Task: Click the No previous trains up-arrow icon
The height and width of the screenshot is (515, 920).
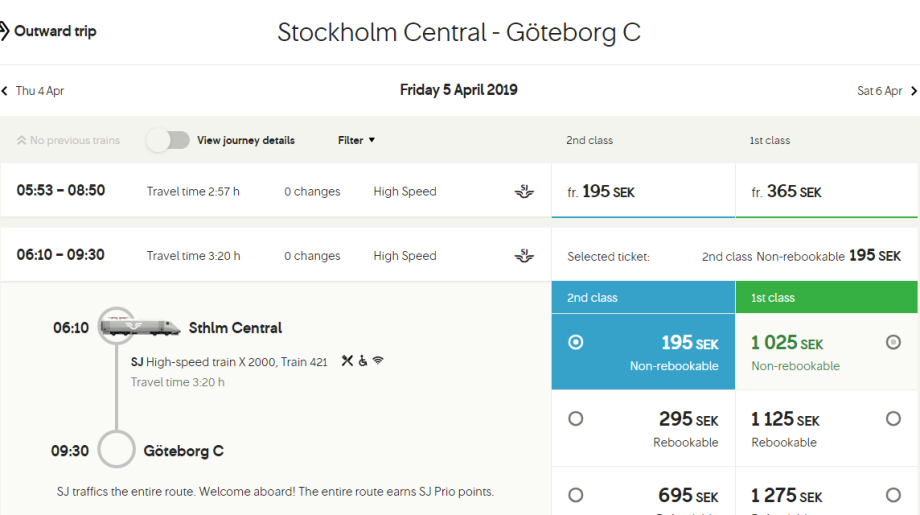Action: (x=21, y=141)
